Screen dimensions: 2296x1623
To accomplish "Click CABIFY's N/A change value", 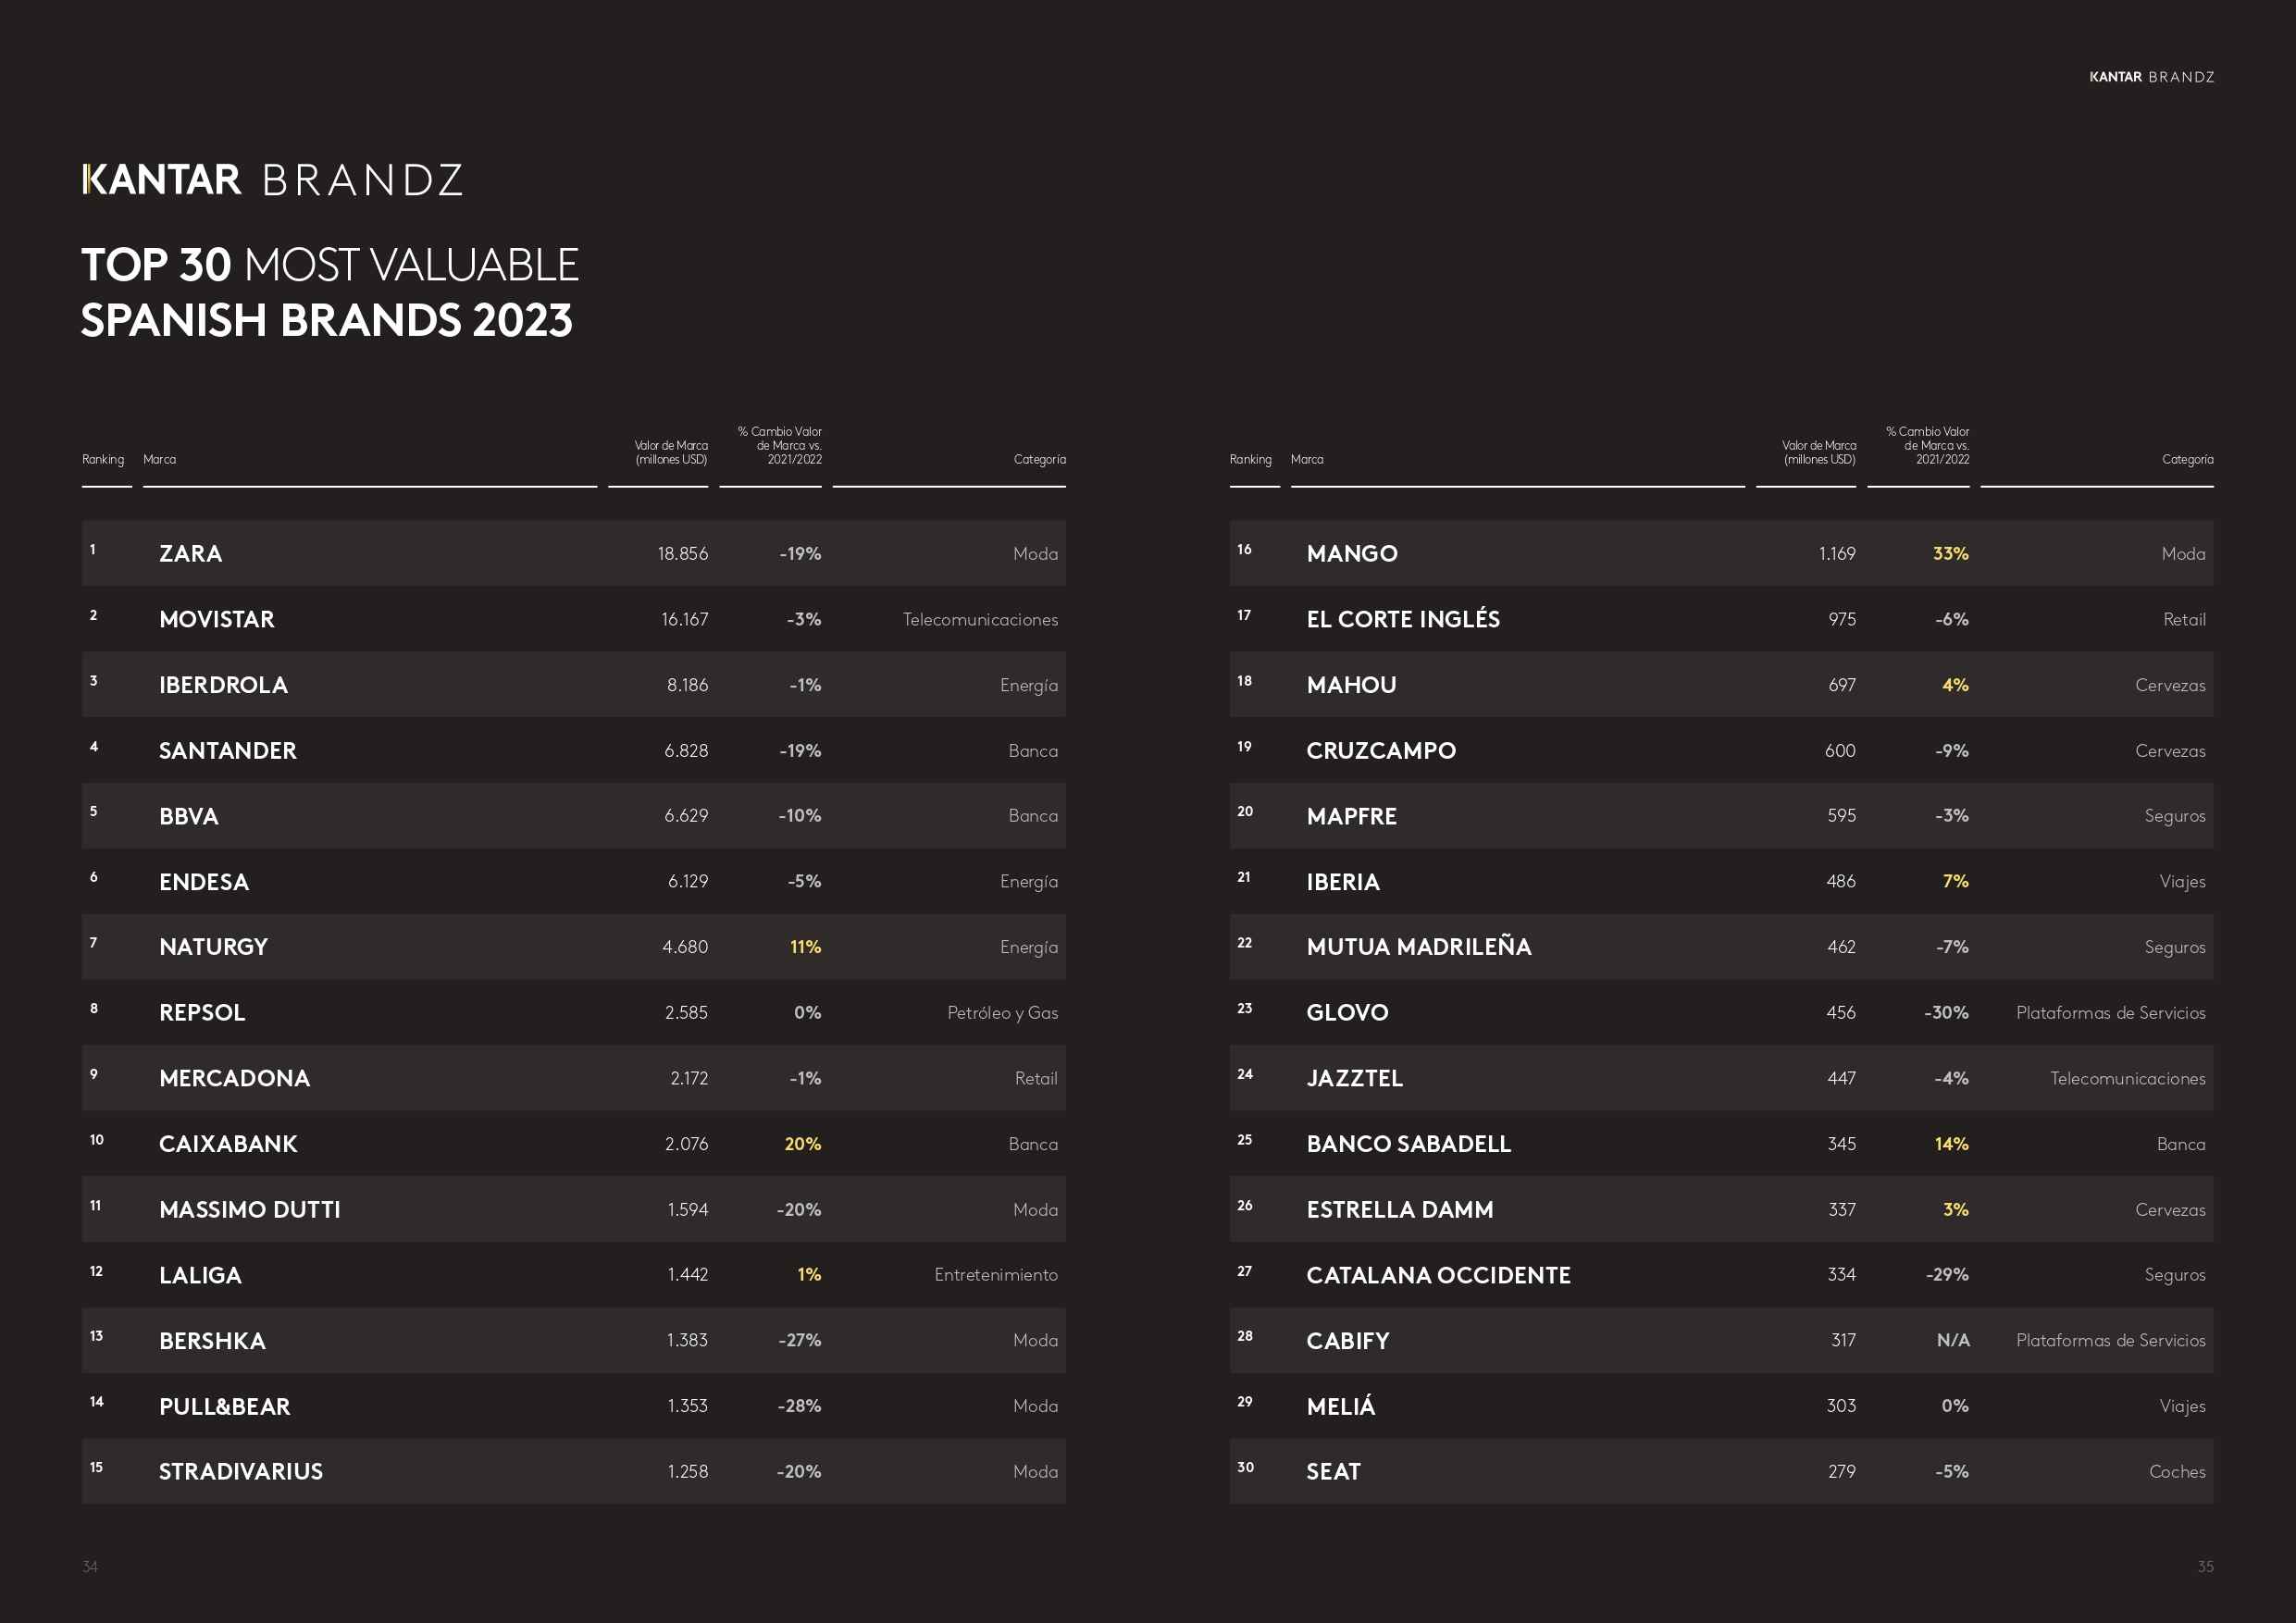I will click(x=1952, y=1341).
